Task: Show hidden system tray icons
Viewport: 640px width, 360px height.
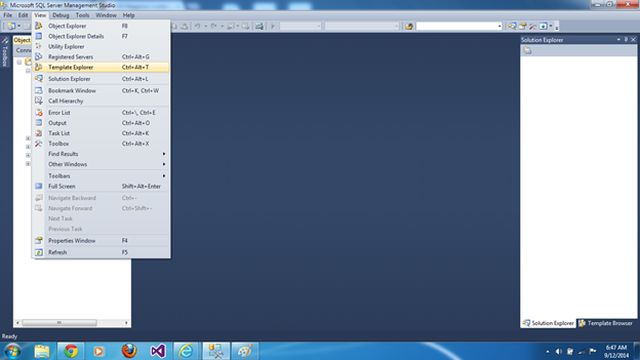Action: click(547, 351)
